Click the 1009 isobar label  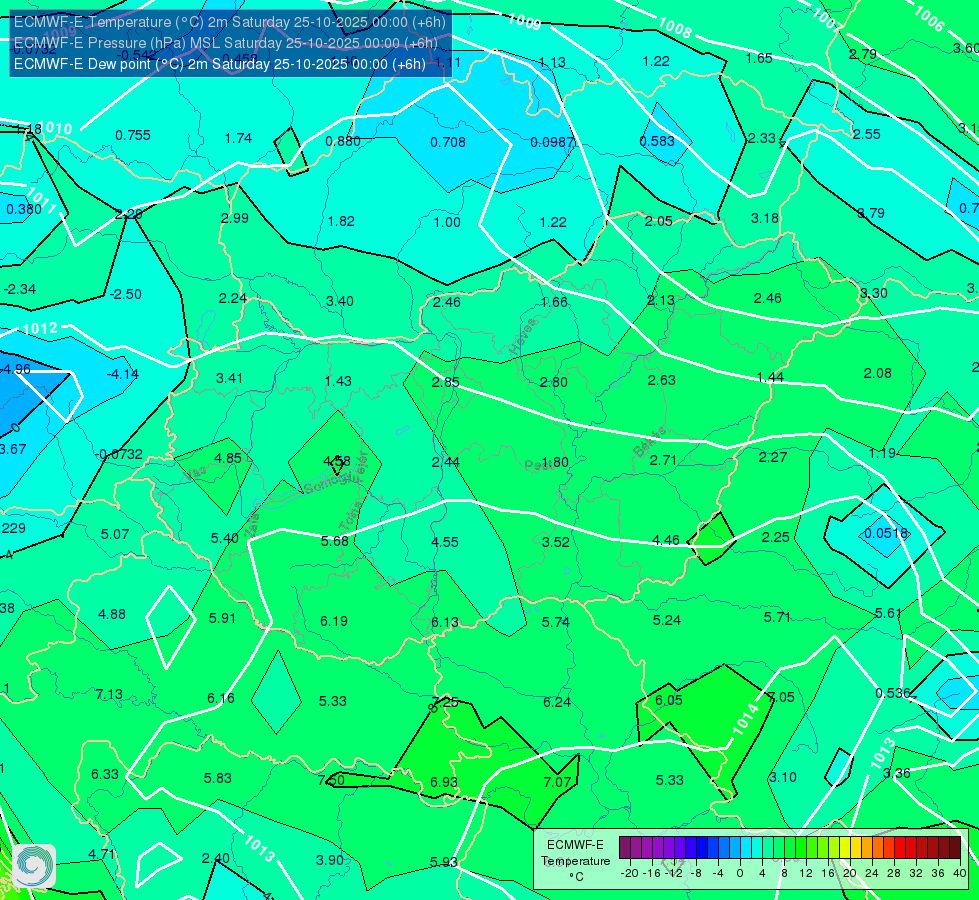coord(524,21)
